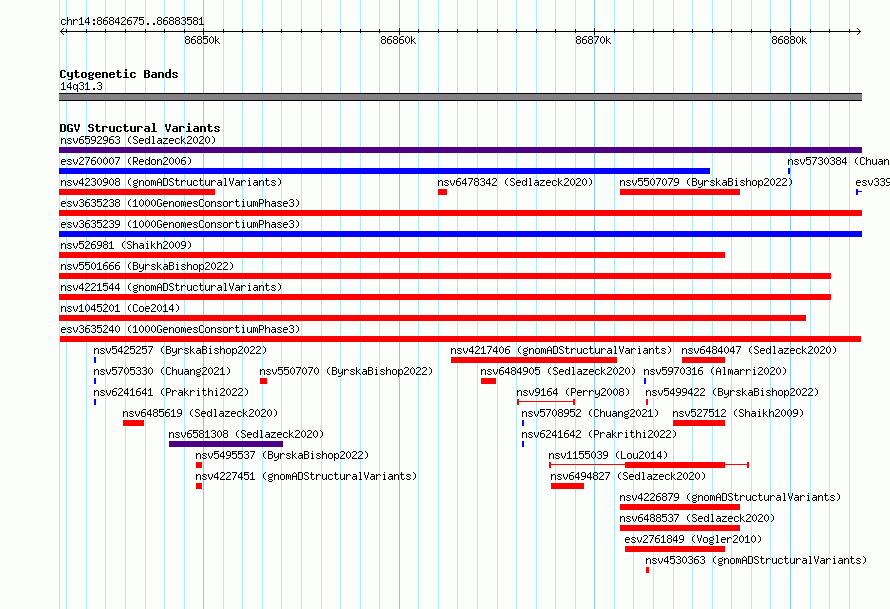Screen dimensions: 890x609
Task: Open the nsv5730384 variant label
Action: (838, 161)
